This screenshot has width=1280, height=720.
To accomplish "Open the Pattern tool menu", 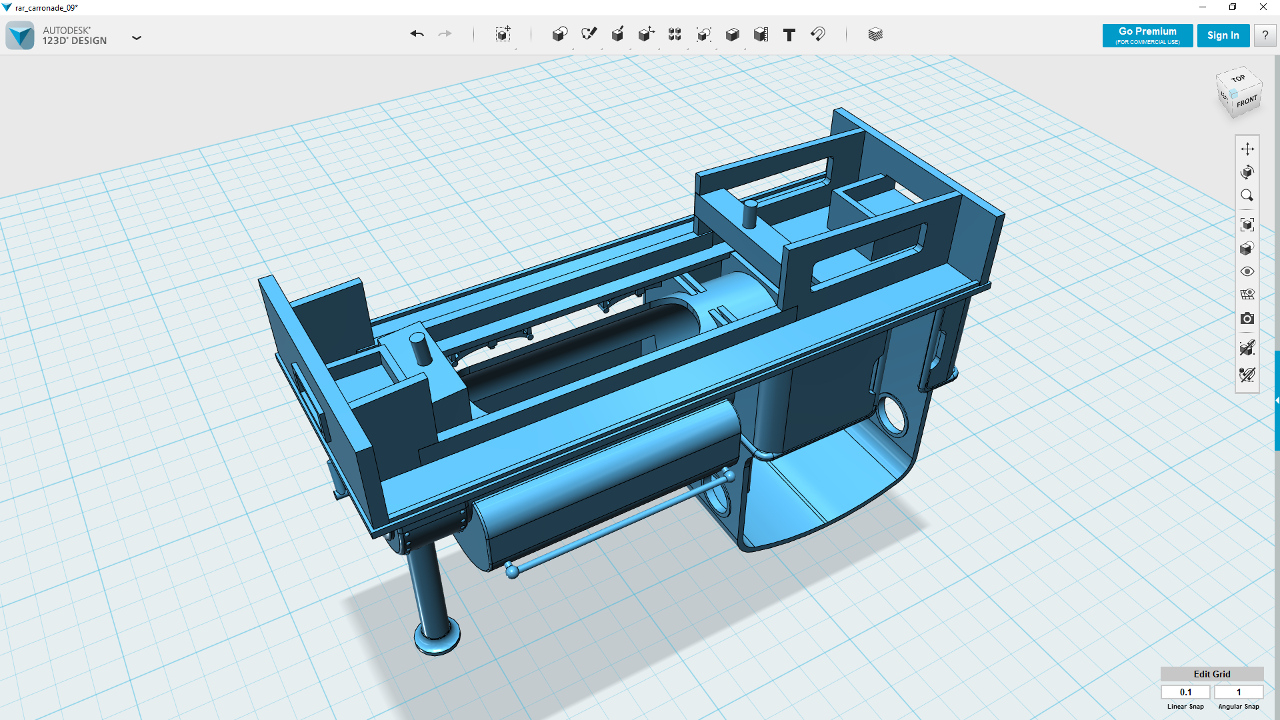I will point(675,34).
